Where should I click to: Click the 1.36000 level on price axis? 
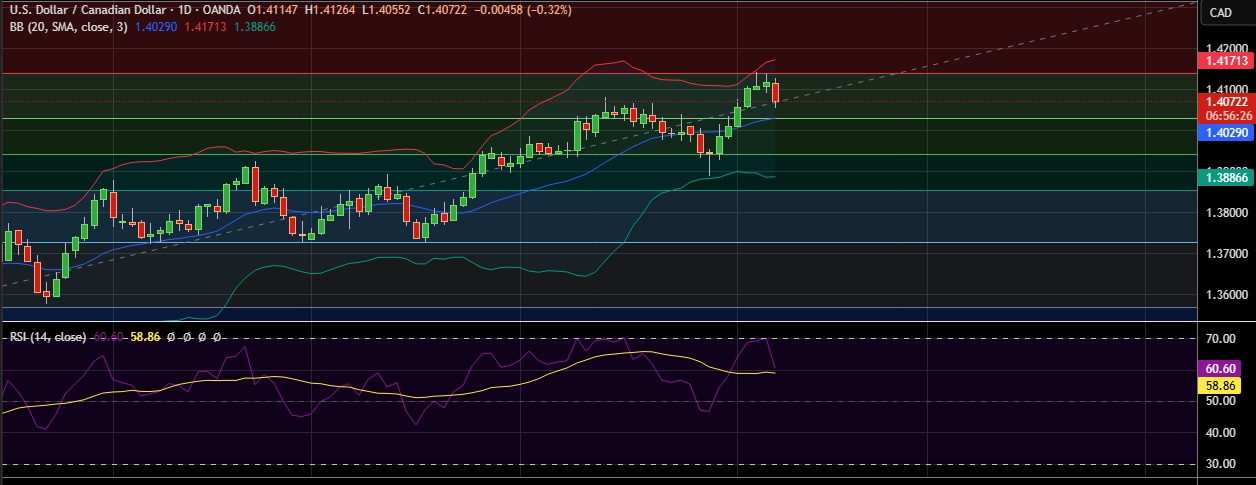[x=1226, y=295]
